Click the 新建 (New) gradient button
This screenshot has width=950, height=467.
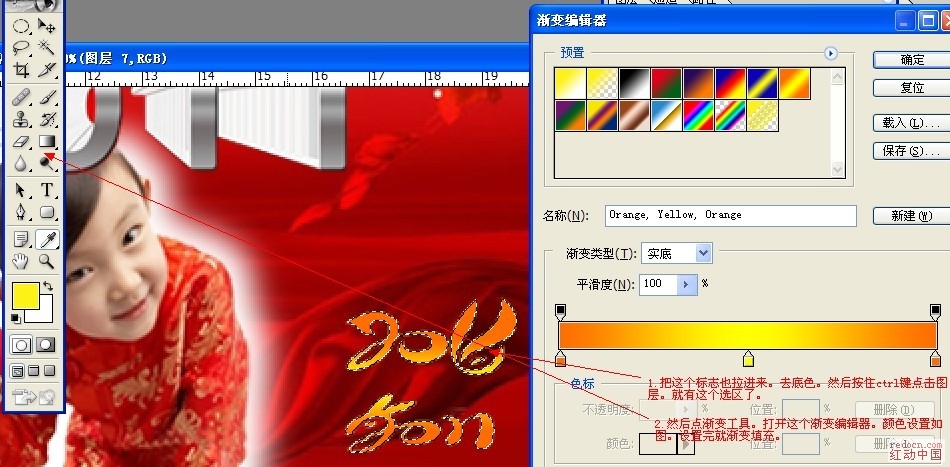pos(912,215)
